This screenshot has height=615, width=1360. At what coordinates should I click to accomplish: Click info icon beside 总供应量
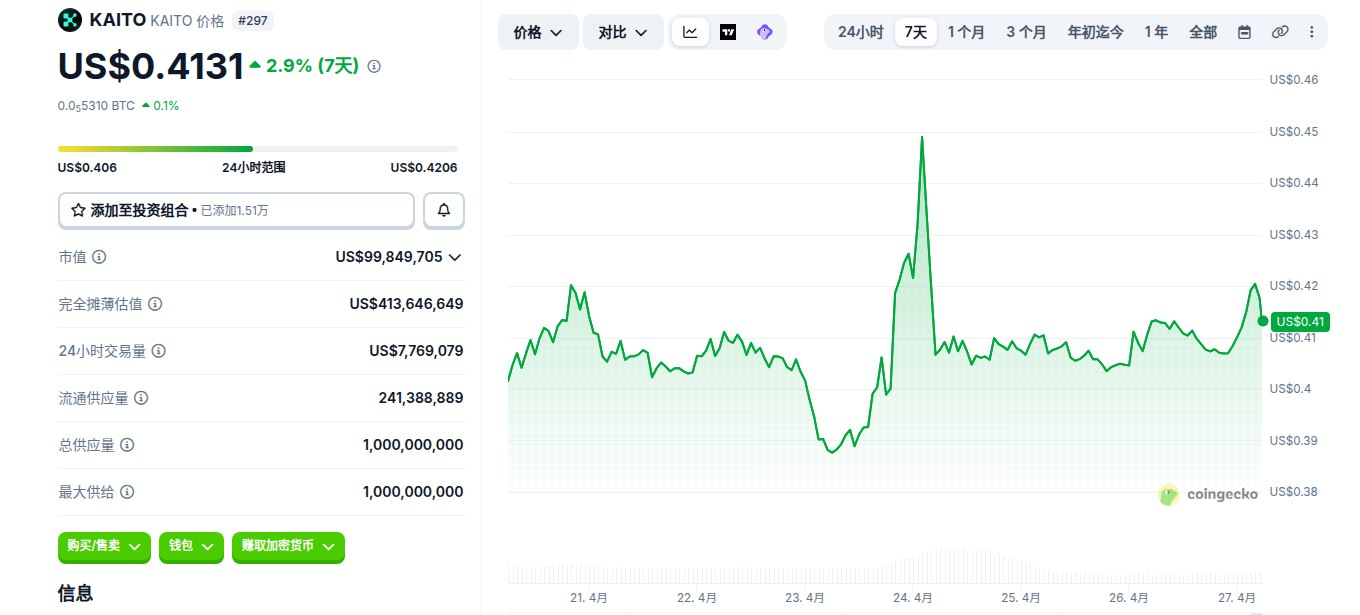(127, 445)
